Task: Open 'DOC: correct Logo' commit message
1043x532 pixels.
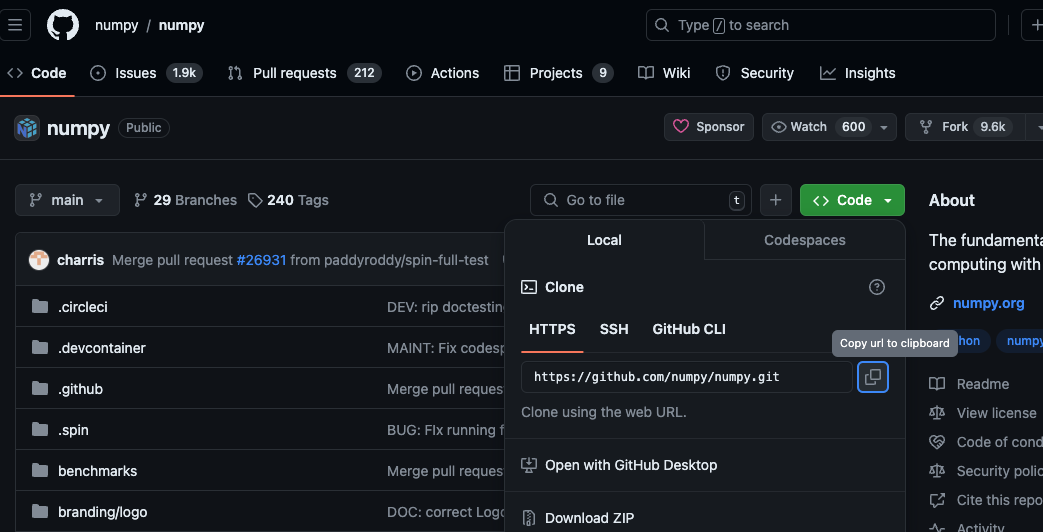Action: coord(446,512)
